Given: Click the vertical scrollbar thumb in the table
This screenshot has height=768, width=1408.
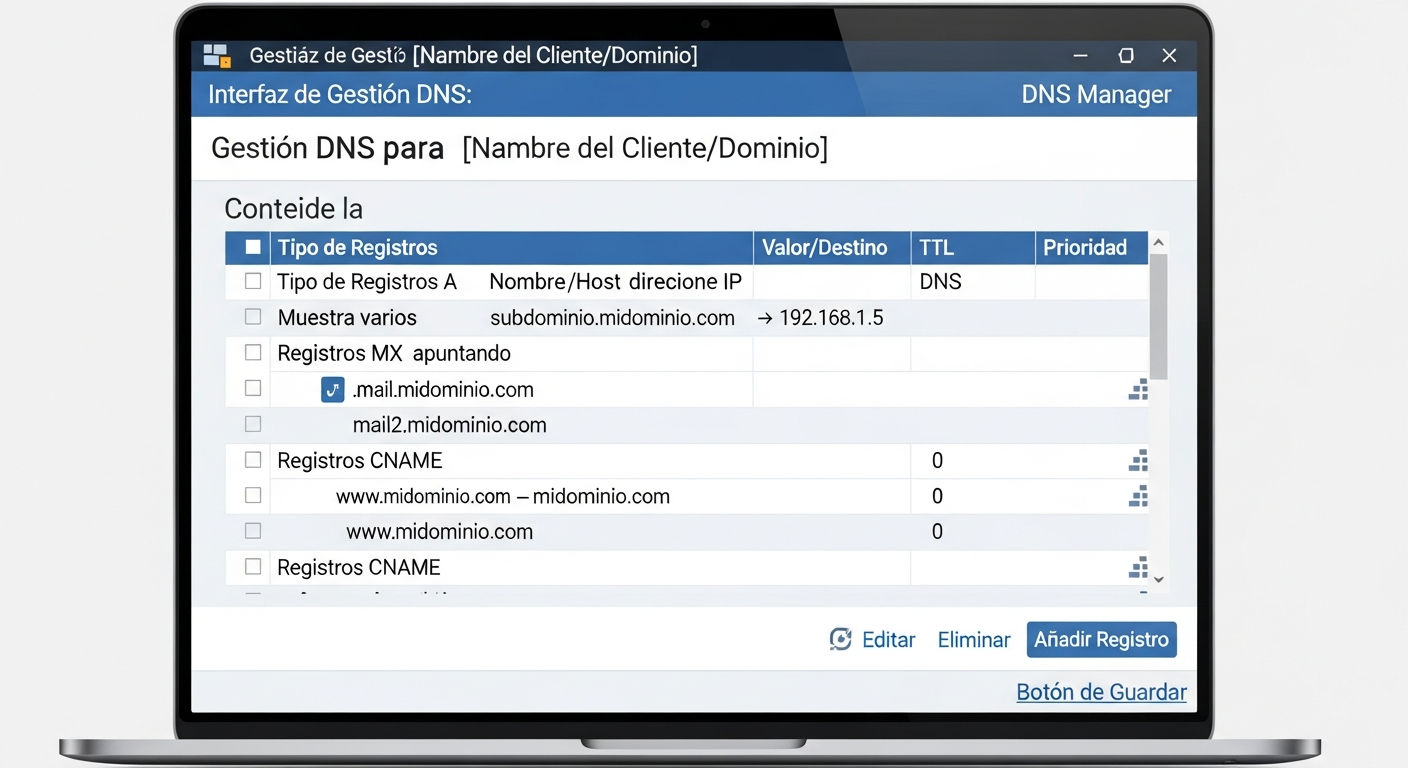Looking at the screenshot, I should click(1158, 315).
